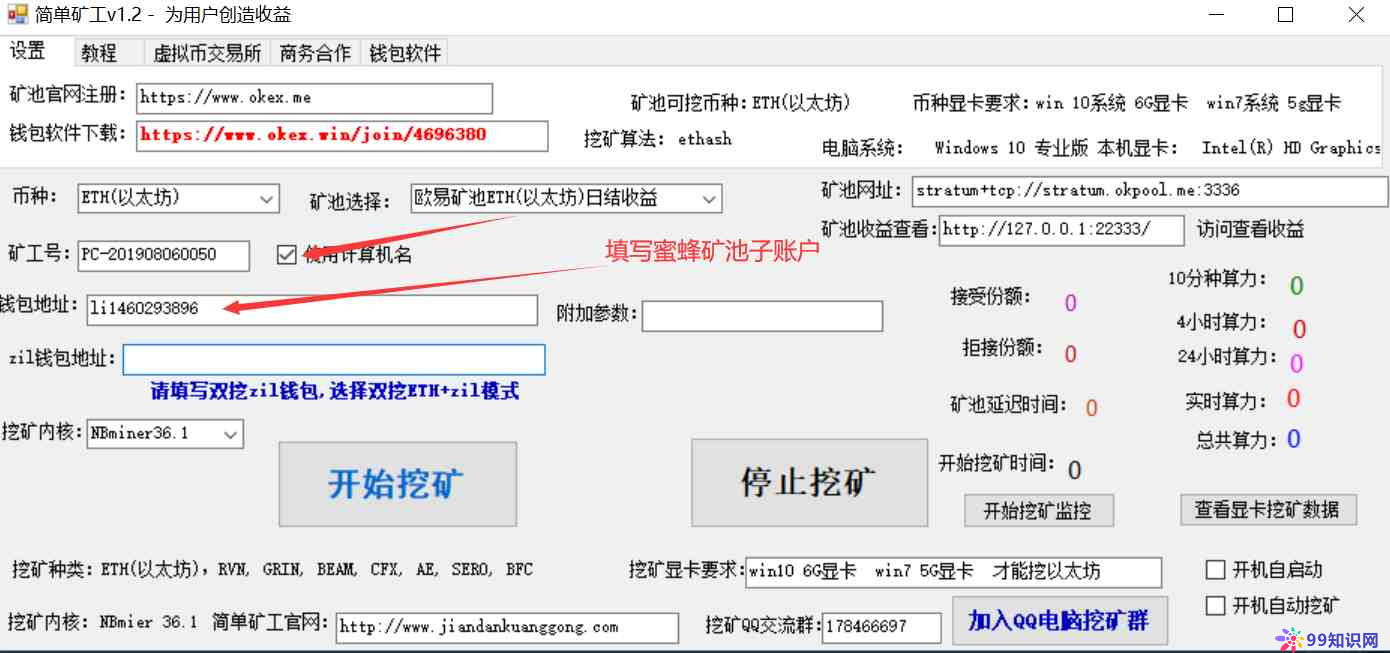Toggle the 使用计算机名 checkbox
The image size is (1390, 653).
coord(287,255)
